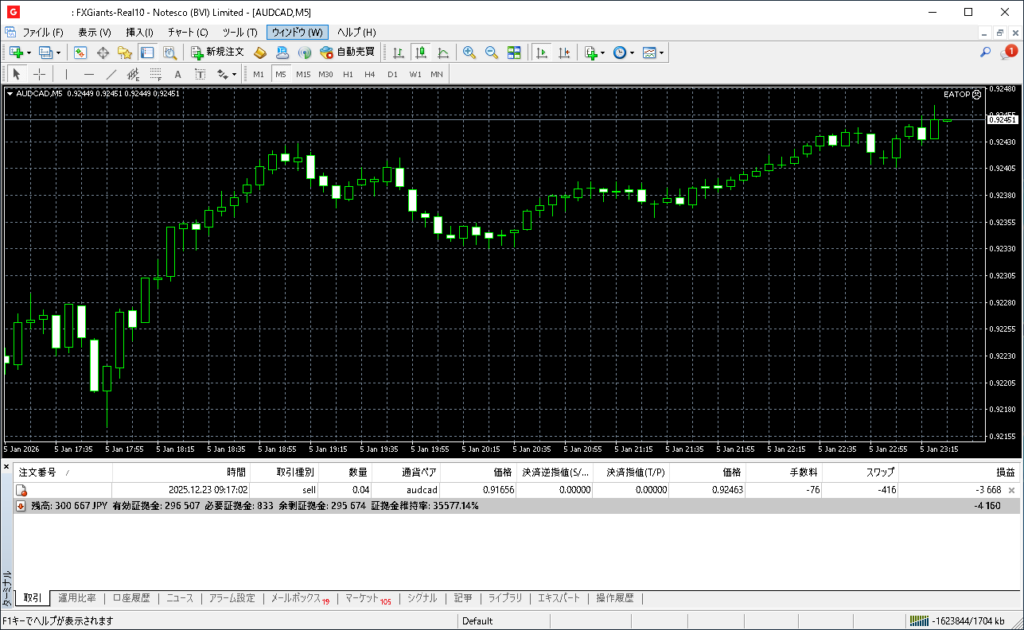Select the horizontal line drawing tool
The width and height of the screenshot is (1024, 630).
(x=89, y=74)
